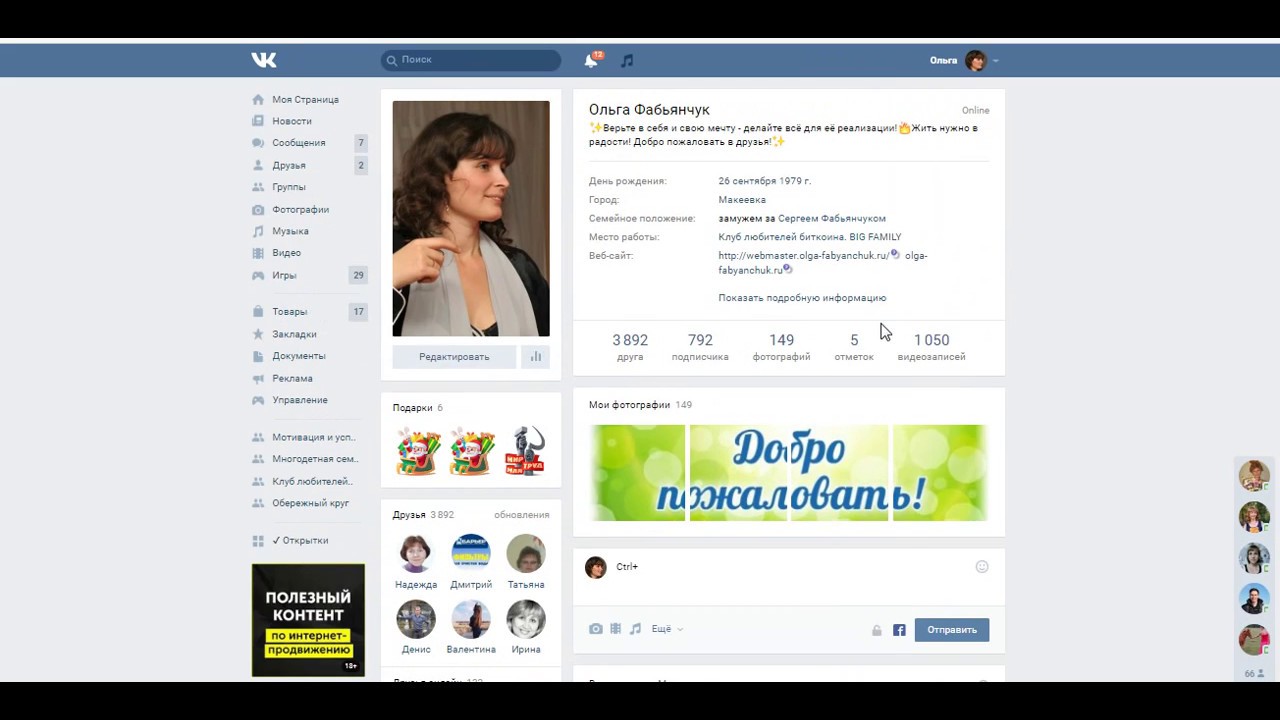Attach a photo with the camera icon

click(x=596, y=629)
